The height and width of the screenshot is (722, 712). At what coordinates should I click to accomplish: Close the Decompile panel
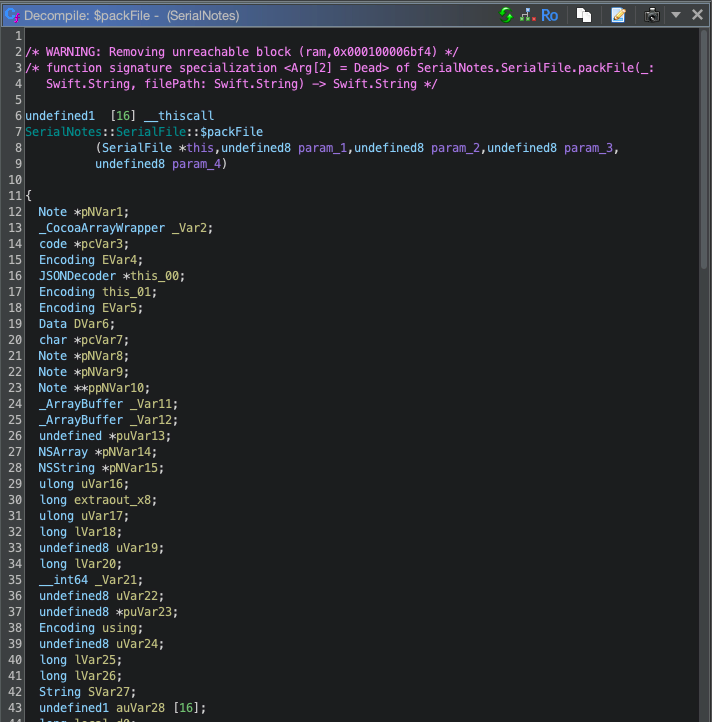coord(697,15)
